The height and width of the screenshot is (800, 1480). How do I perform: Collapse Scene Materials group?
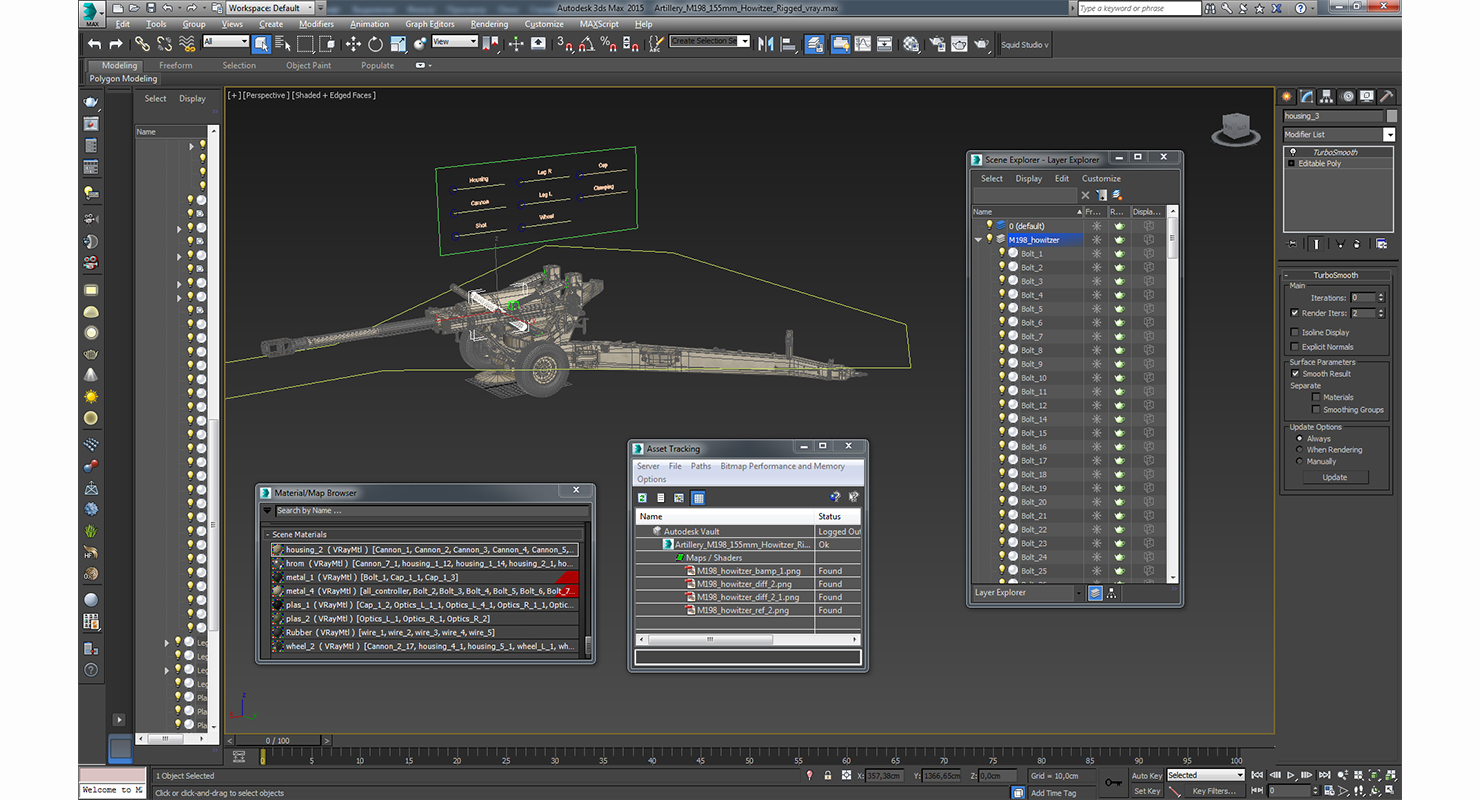268,535
